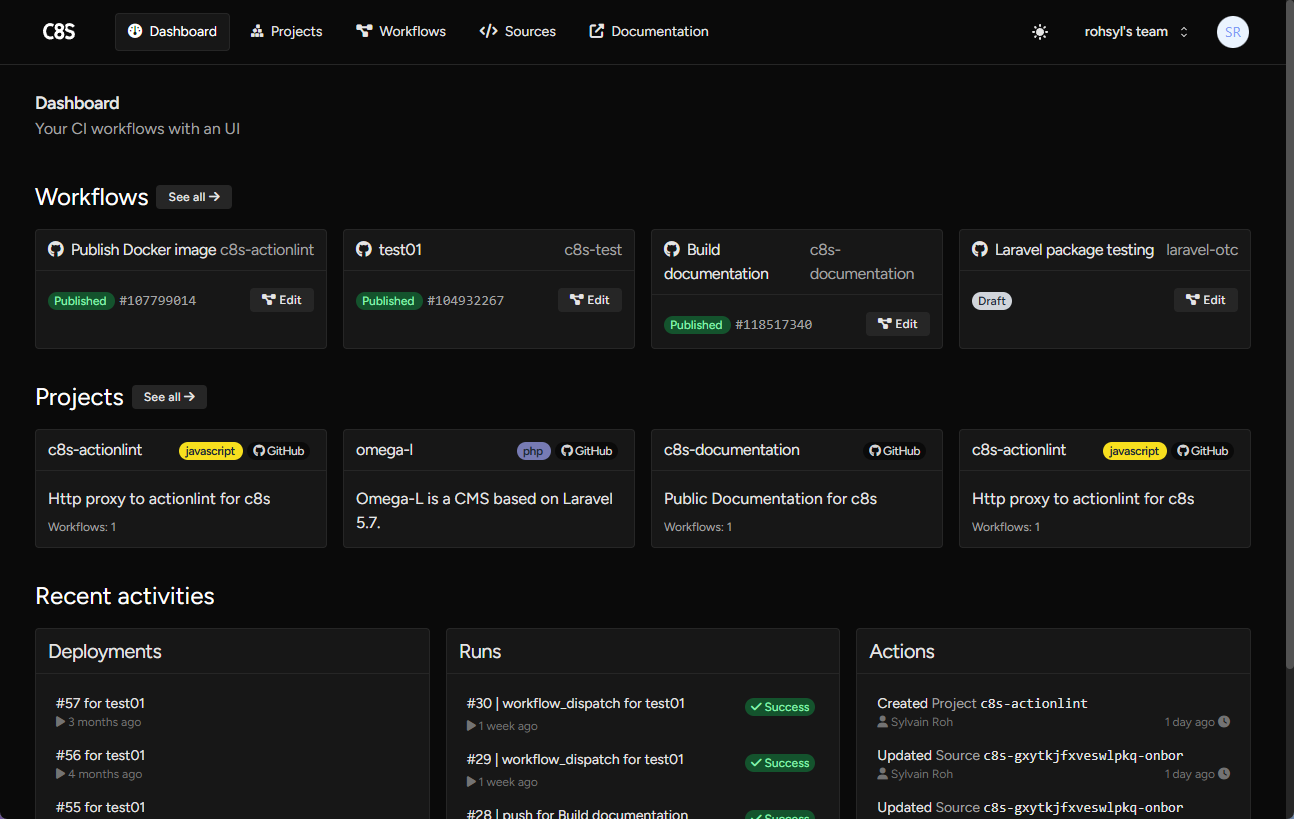Click play icon beside 4 months ago

click(x=61, y=774)
